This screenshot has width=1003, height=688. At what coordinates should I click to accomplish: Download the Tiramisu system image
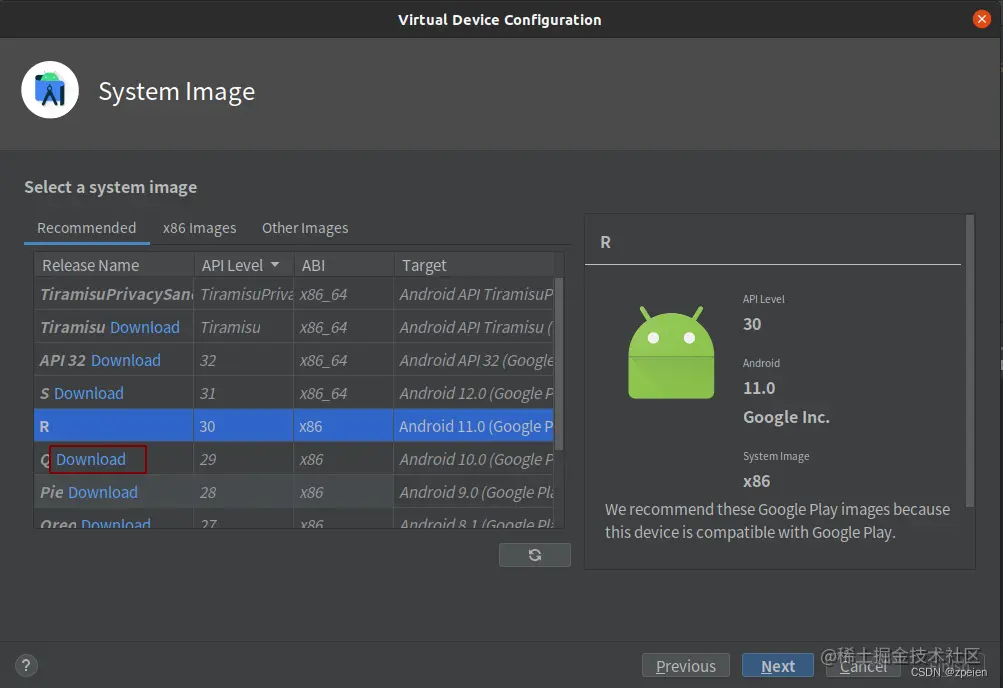pos(145,327)
